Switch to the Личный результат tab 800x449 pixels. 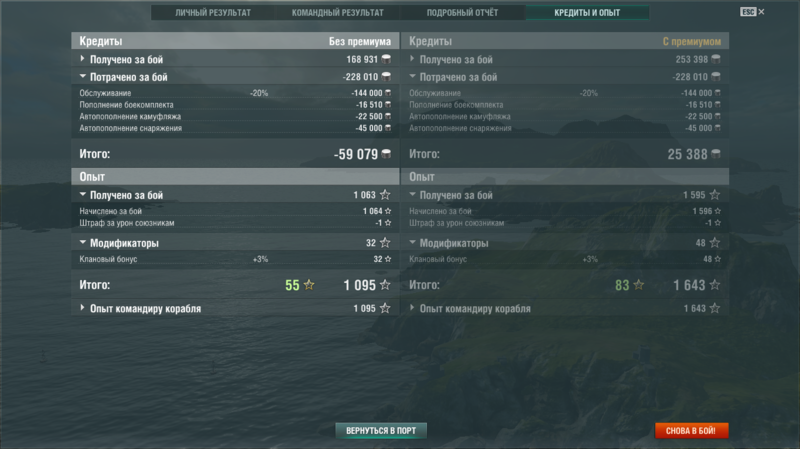coord(213,12)
